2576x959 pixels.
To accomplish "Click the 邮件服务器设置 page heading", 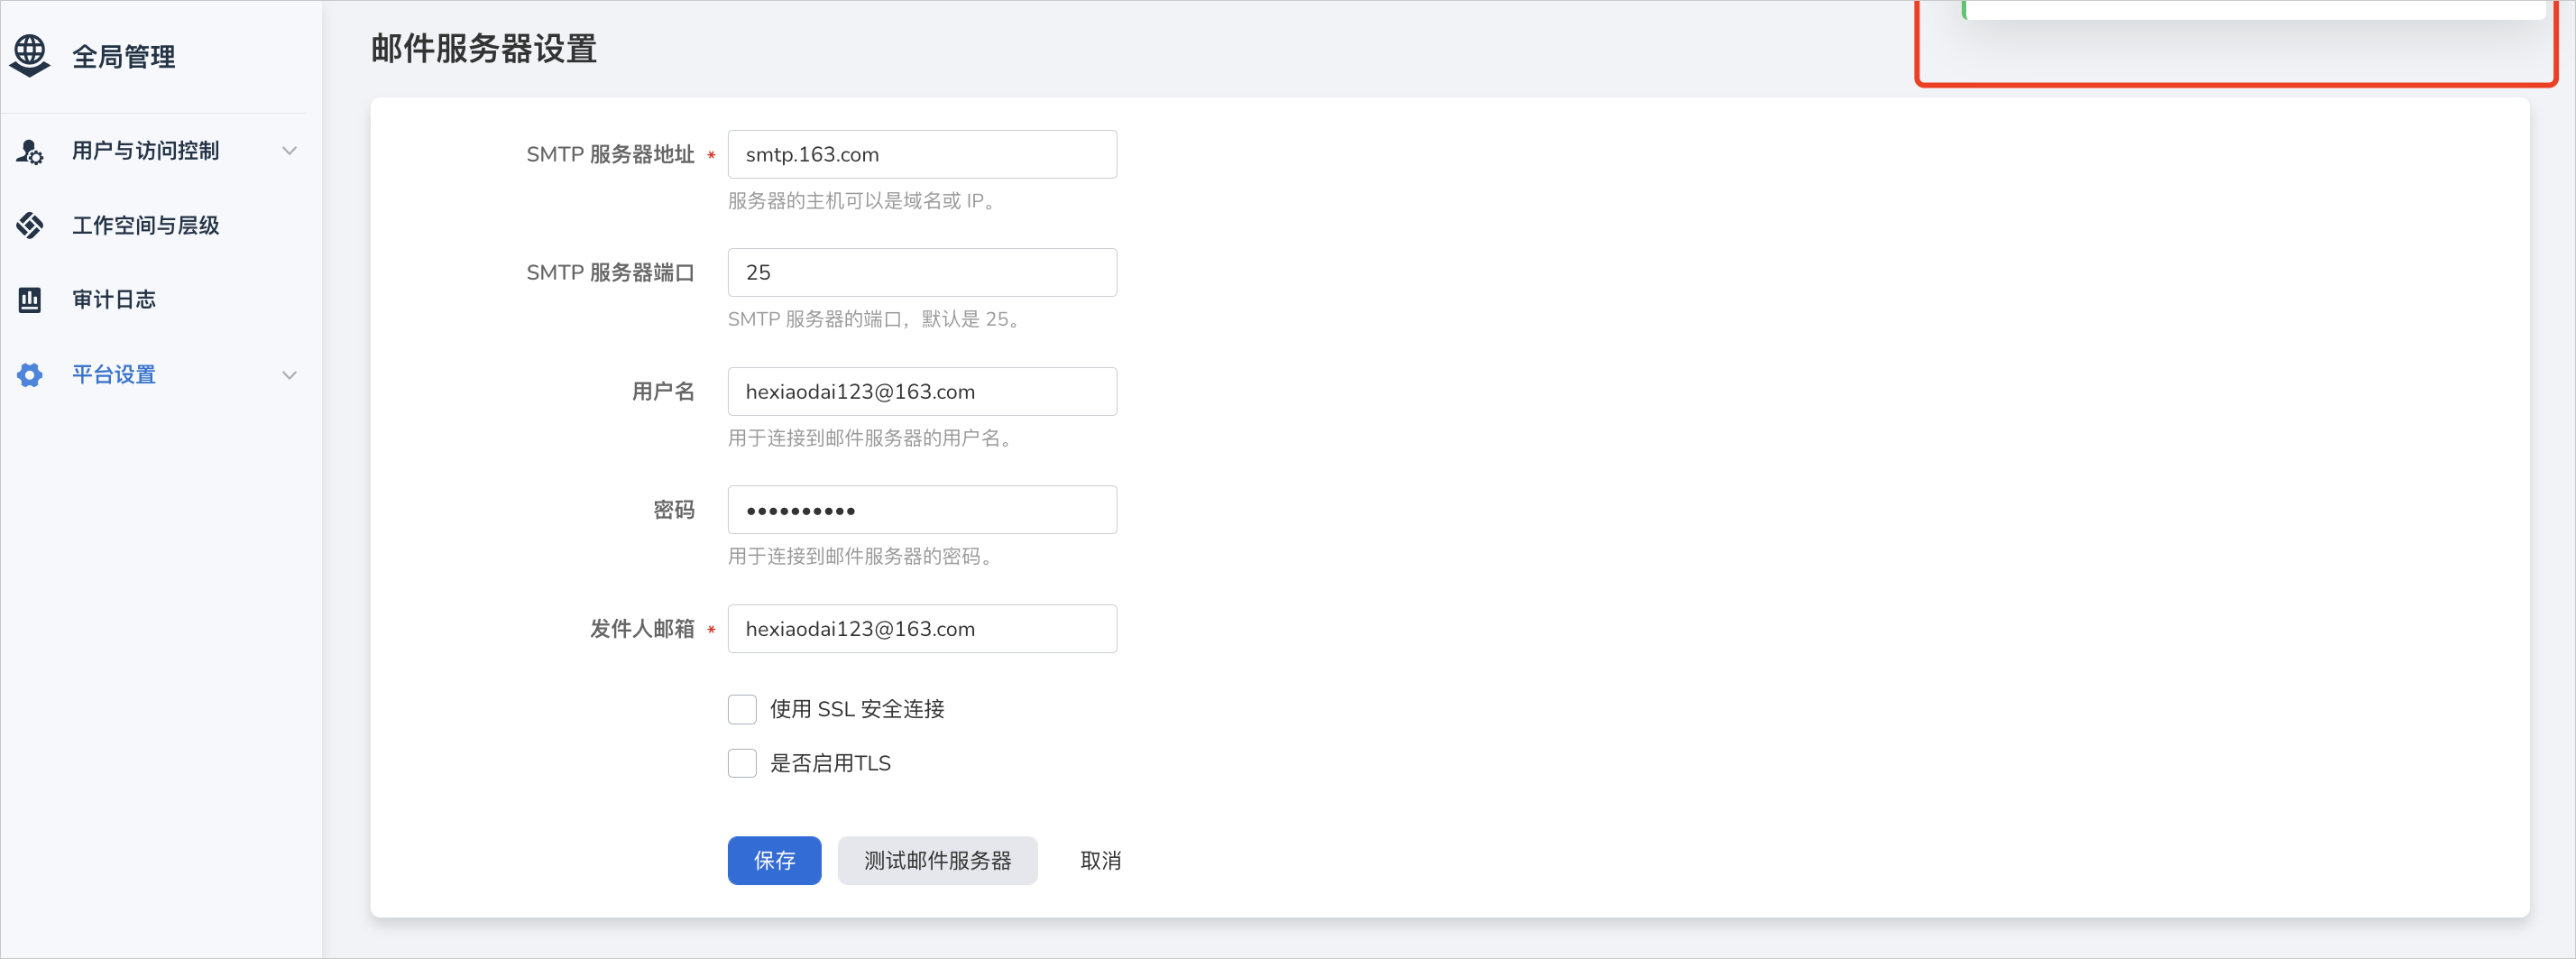I will pos(484,48).
